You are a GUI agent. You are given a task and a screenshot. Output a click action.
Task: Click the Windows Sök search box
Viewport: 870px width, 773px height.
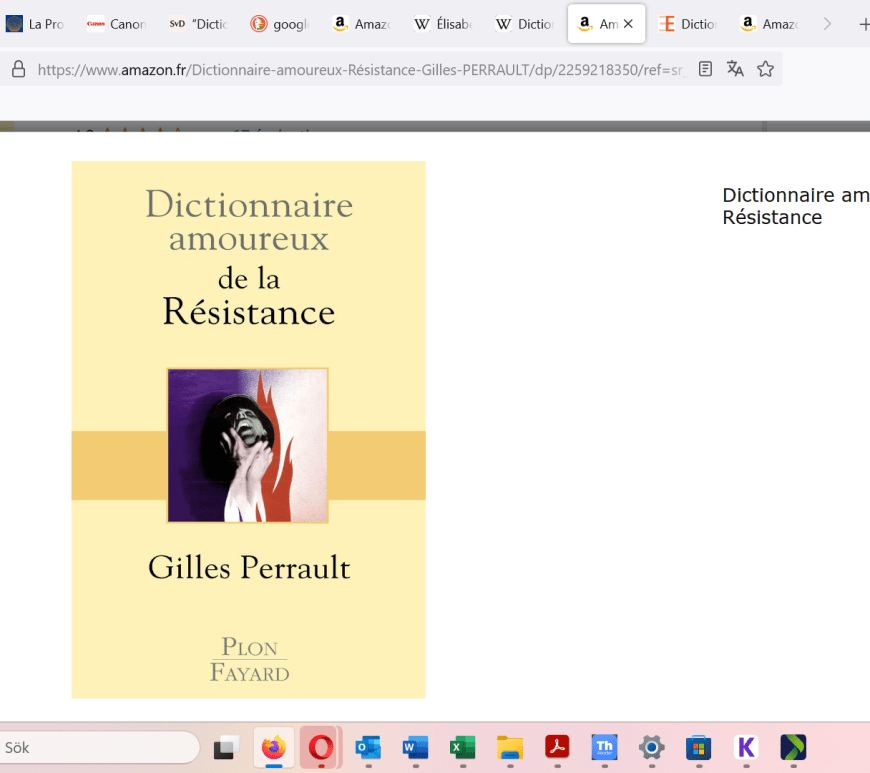pos(100,747)
